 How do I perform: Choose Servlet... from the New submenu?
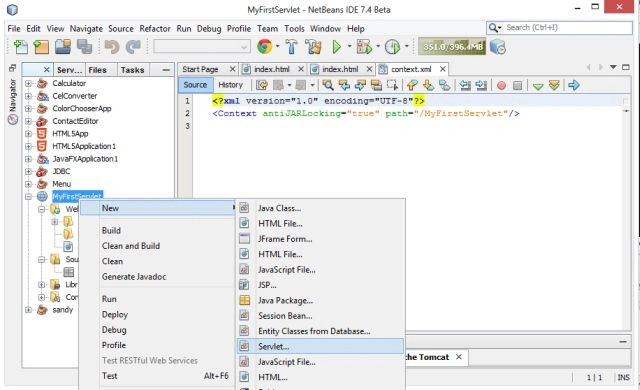[x=320, y=347]
